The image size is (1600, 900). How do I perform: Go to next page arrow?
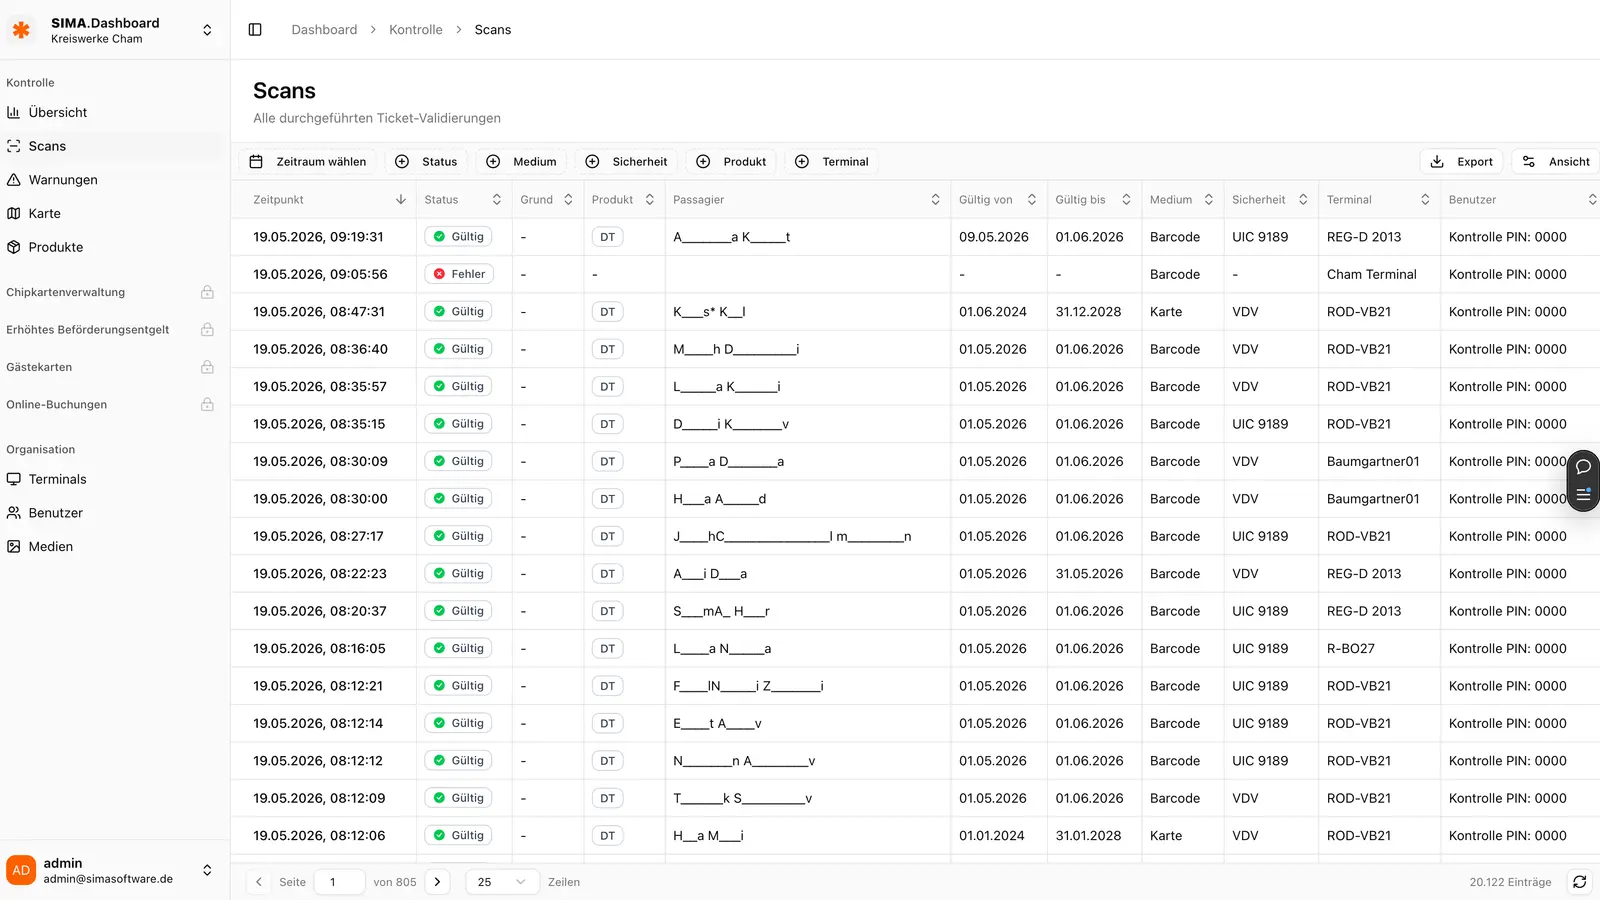point(437,882)
